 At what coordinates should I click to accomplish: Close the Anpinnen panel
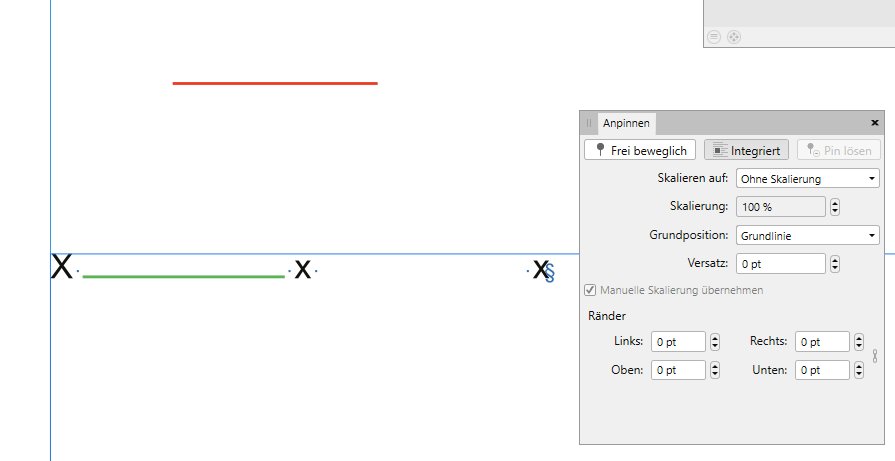click(875, 123)
